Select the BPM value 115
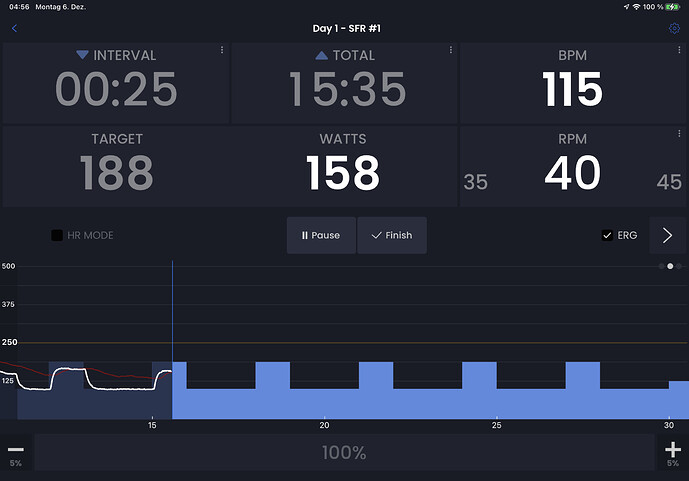689x481 pixels. coord(573,89)
